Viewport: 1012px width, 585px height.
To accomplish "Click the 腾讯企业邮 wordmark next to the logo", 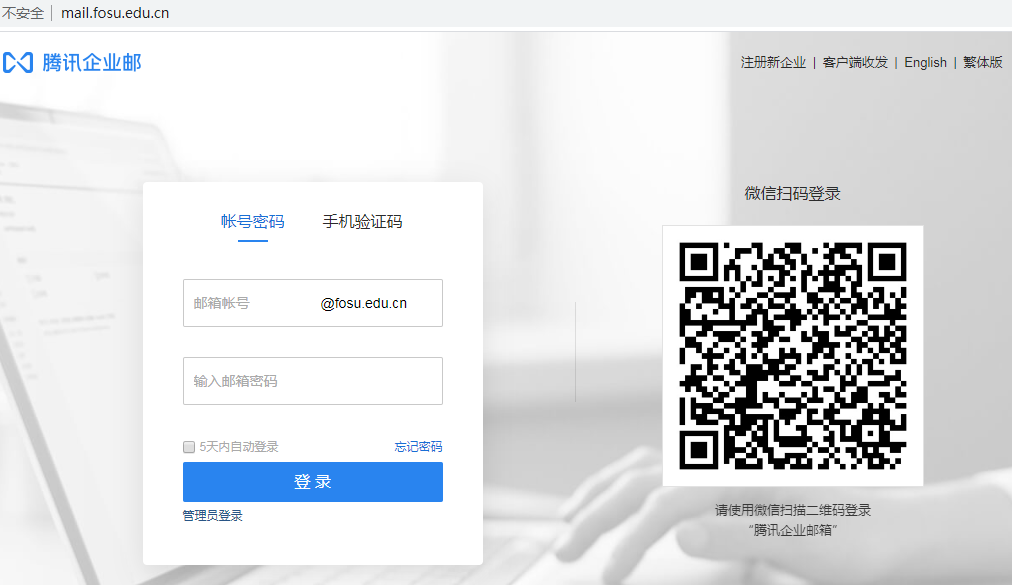I will (94, 62).
